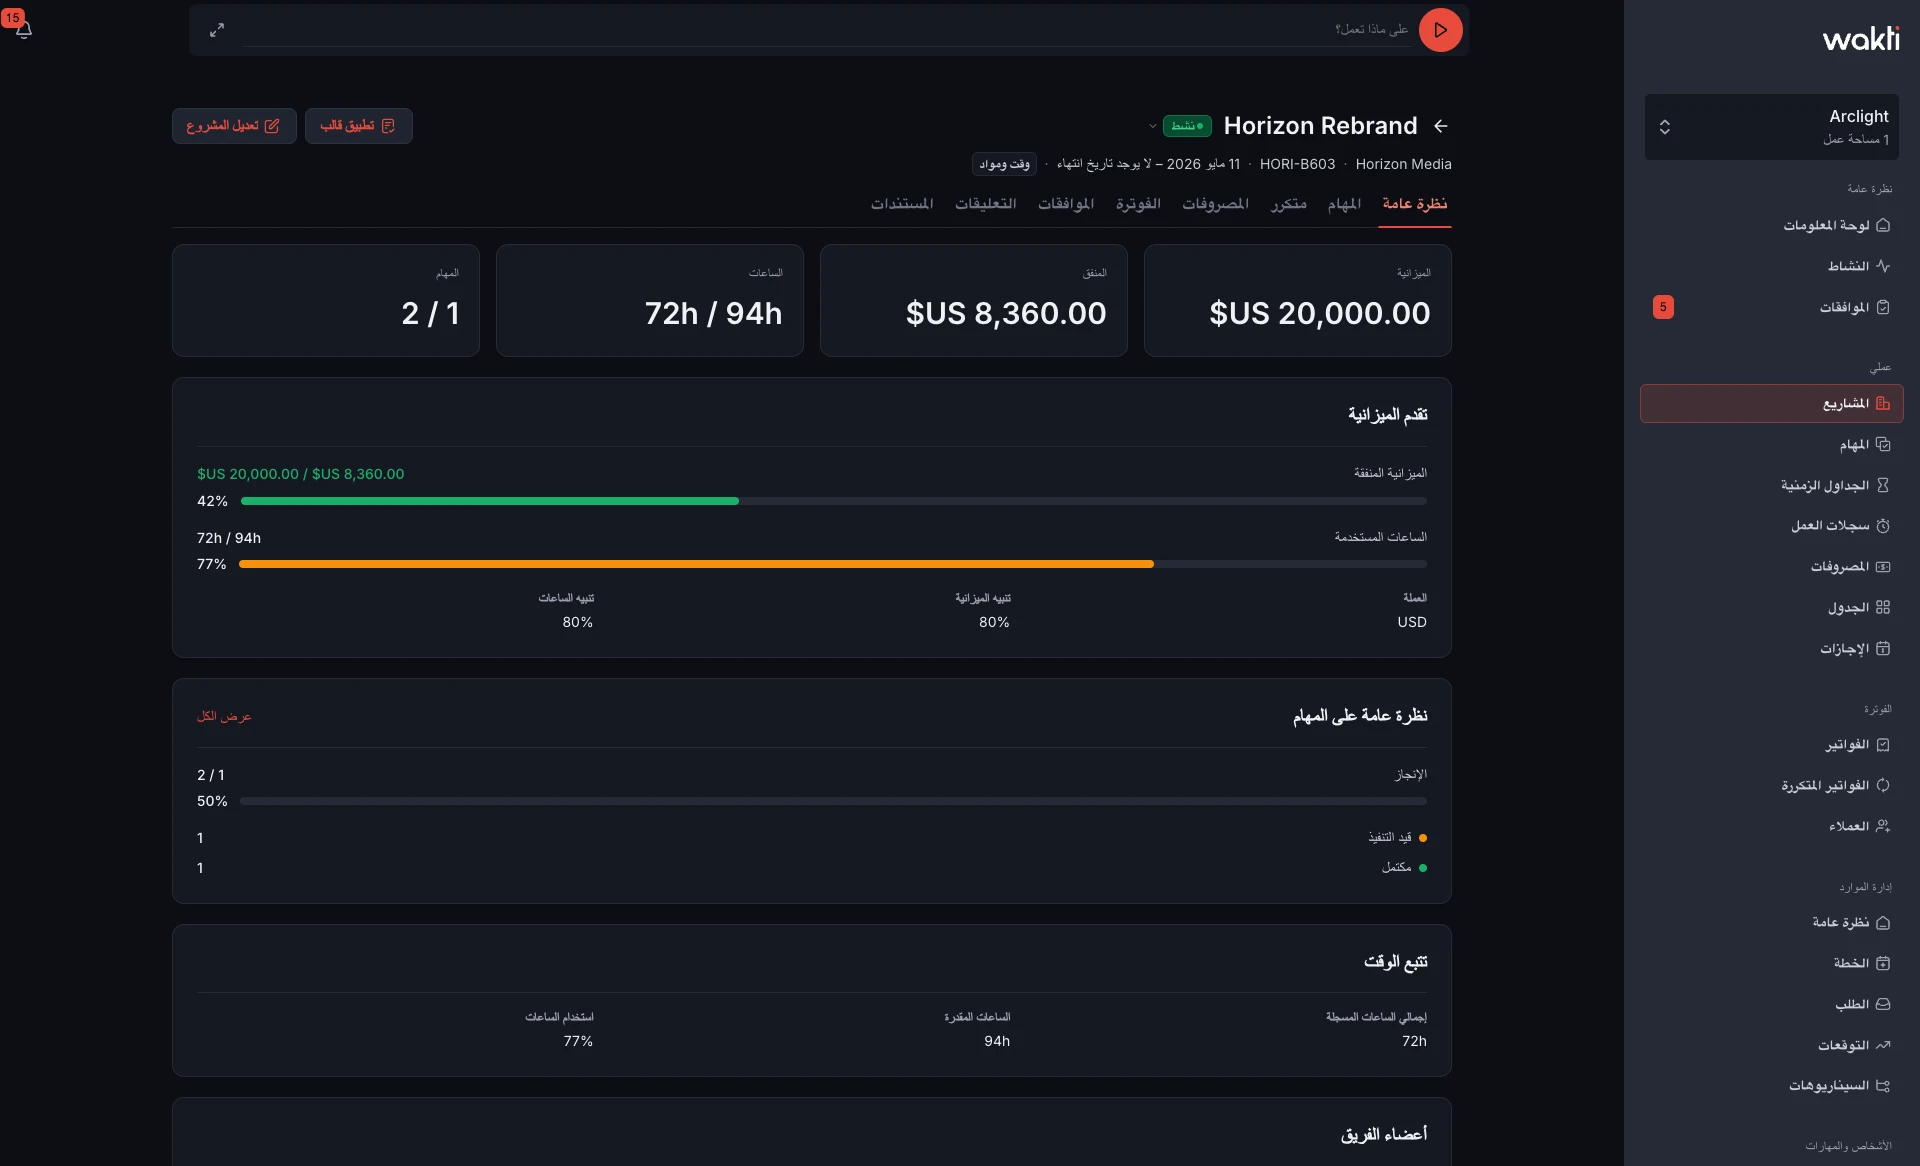Screen dimensions: 1920x1166
Task: Expand the timer bar with arrows icon
Action: tap(217, 30)
